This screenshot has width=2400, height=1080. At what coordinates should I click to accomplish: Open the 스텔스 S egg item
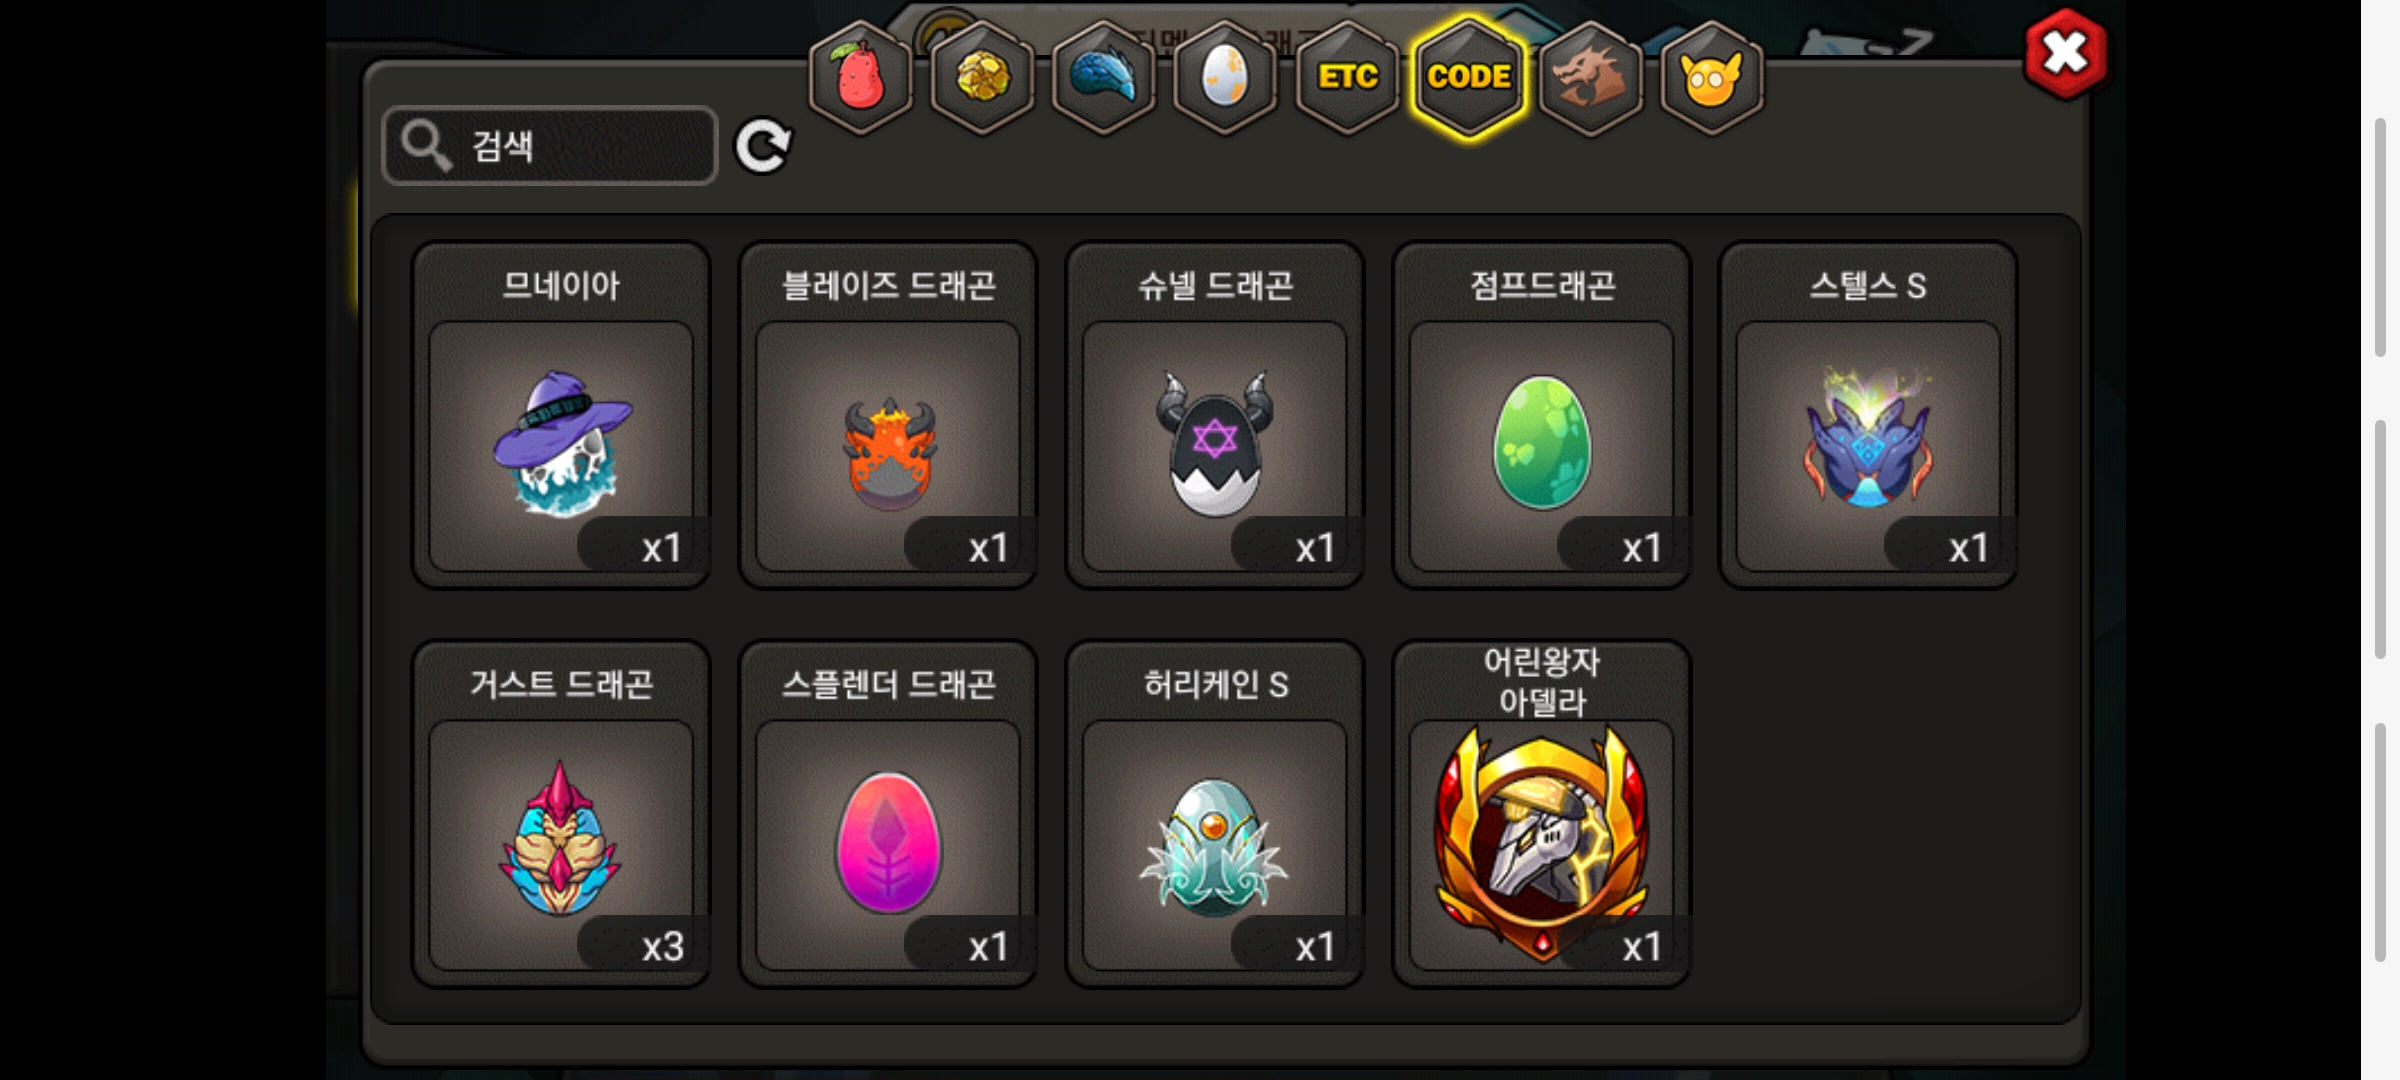tap(1868, 415)
